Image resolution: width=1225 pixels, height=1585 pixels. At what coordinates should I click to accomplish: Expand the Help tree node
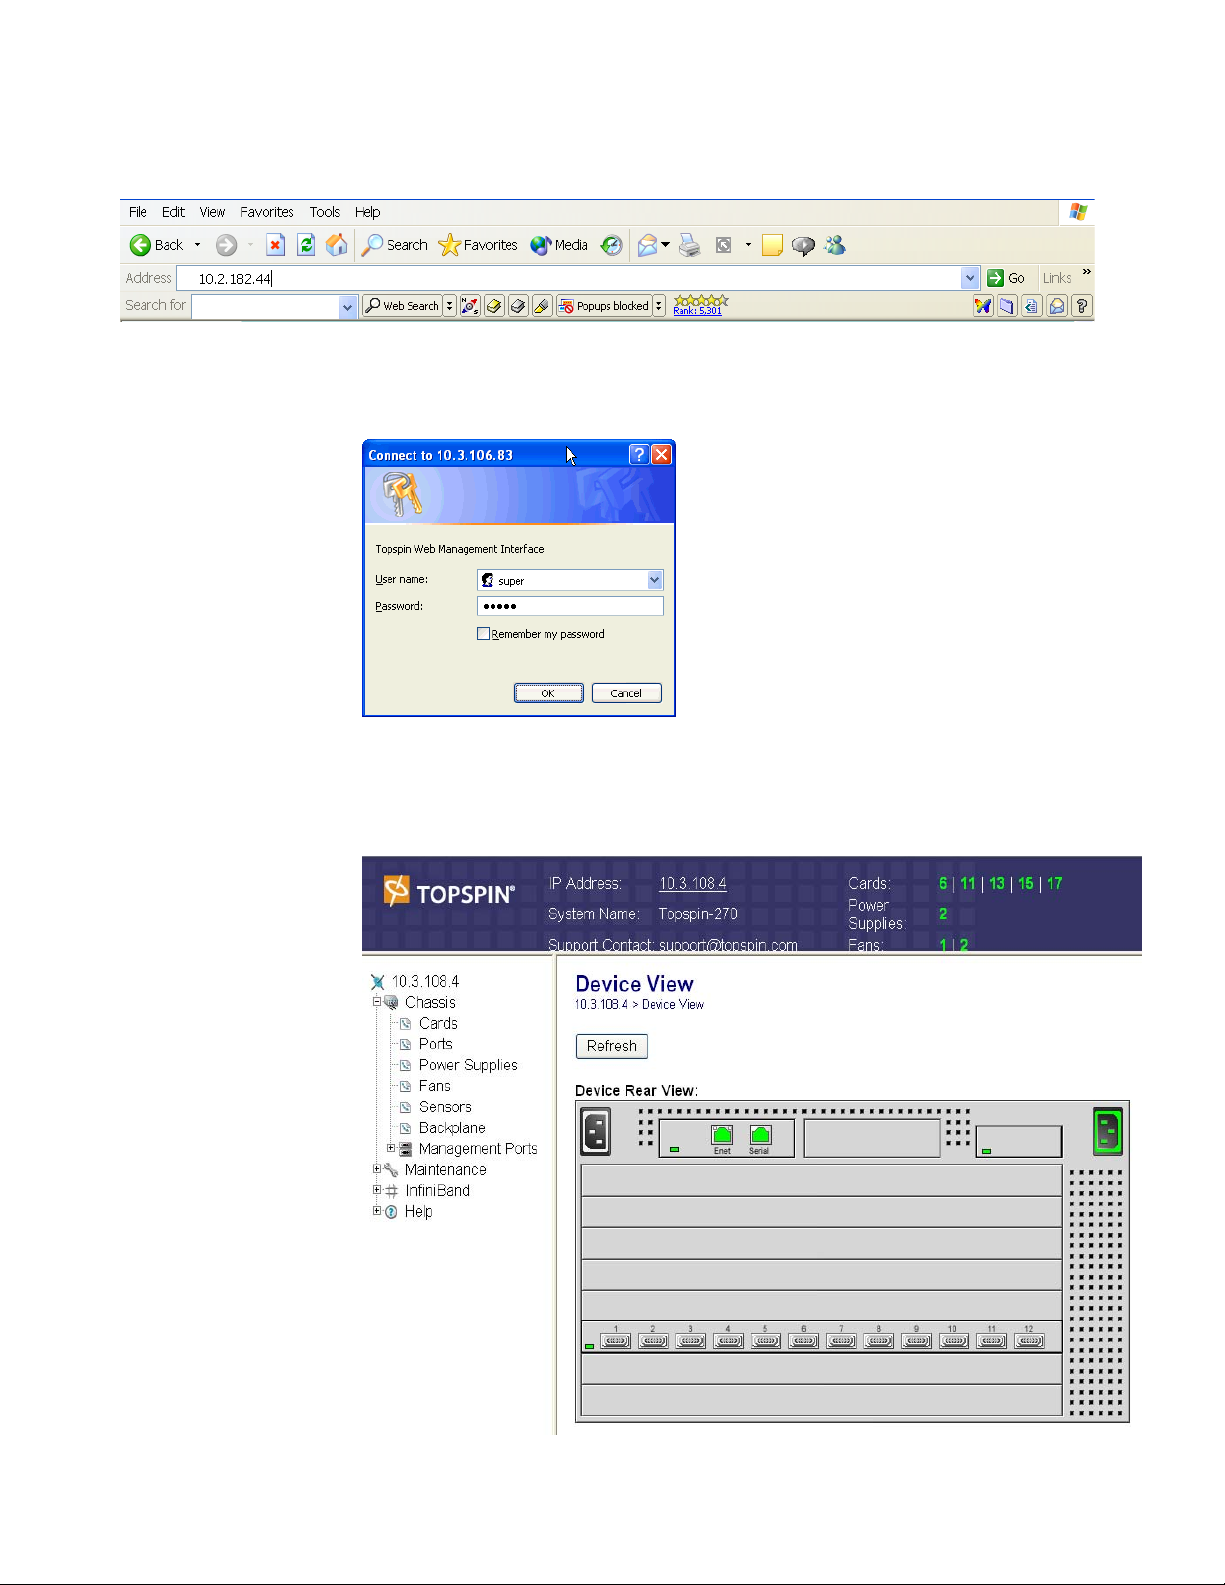click(x=377, y=1211)
